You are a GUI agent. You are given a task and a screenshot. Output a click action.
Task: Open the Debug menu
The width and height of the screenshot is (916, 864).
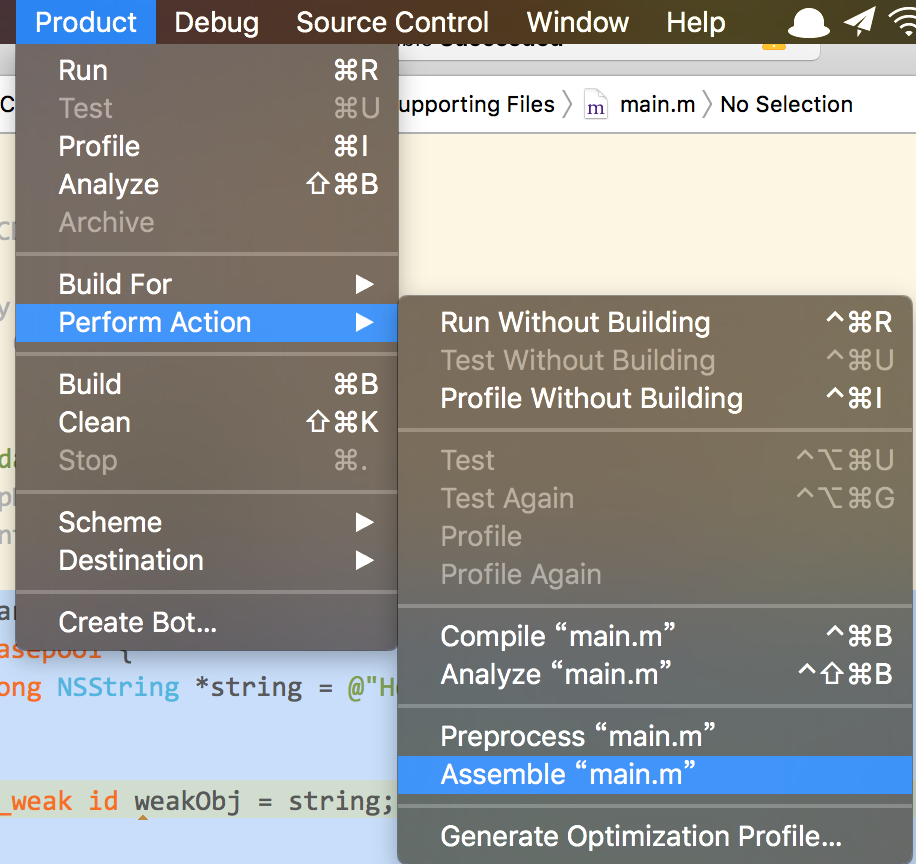[216, 22]
